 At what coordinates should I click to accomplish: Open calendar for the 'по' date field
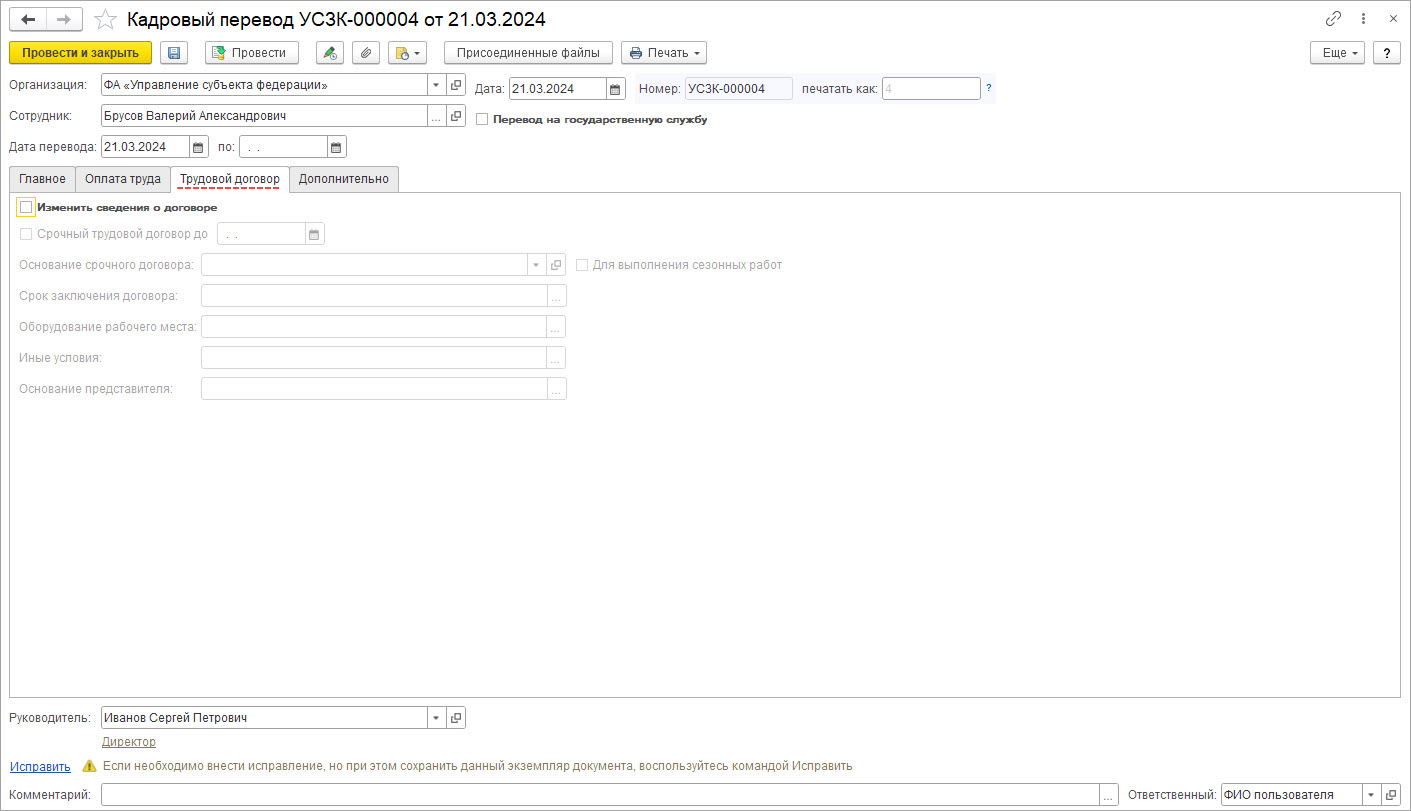[336, 147]
